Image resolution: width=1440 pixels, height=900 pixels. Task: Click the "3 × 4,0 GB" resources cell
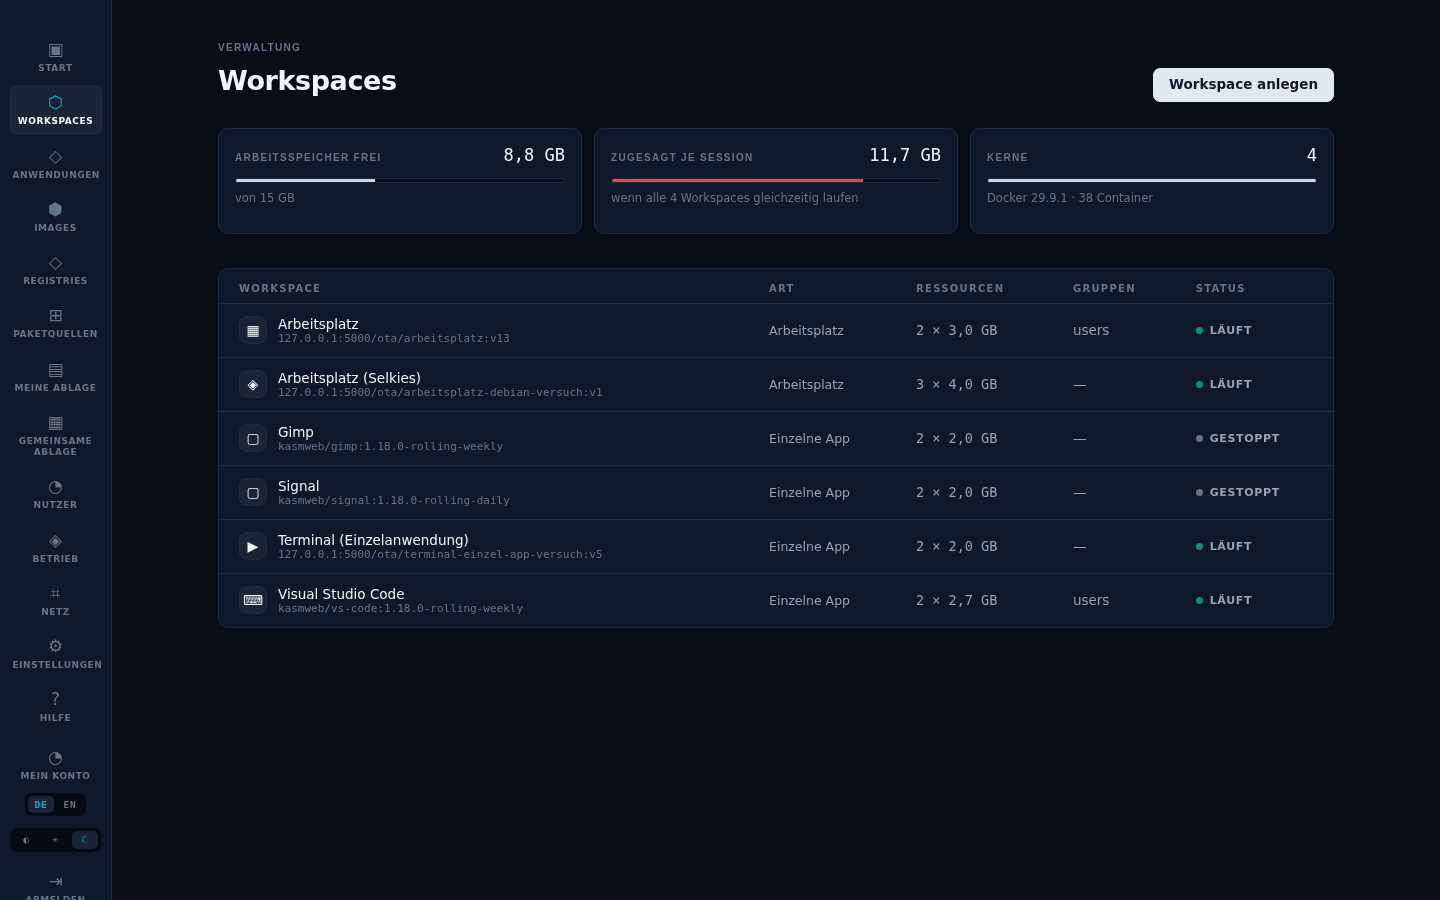(x=956, y=384)
